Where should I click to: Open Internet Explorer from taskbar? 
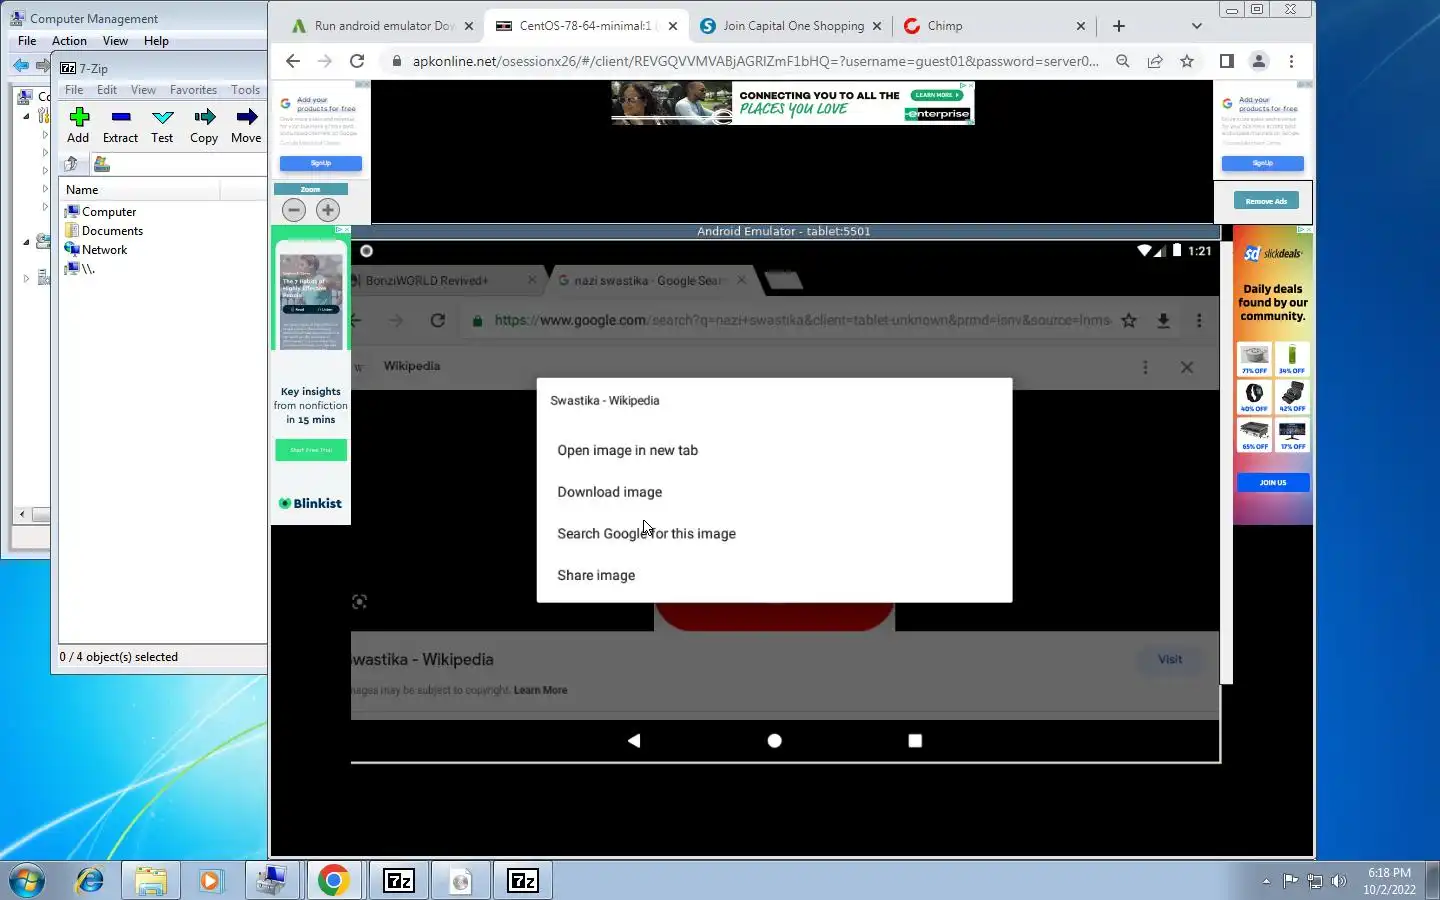coord(89,880)
